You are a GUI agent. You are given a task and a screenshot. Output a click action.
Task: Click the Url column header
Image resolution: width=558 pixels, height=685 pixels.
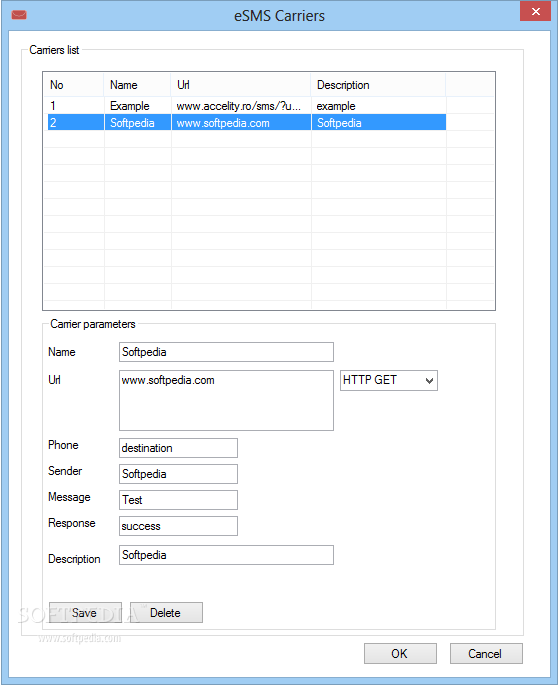click(x=241, y=85)
